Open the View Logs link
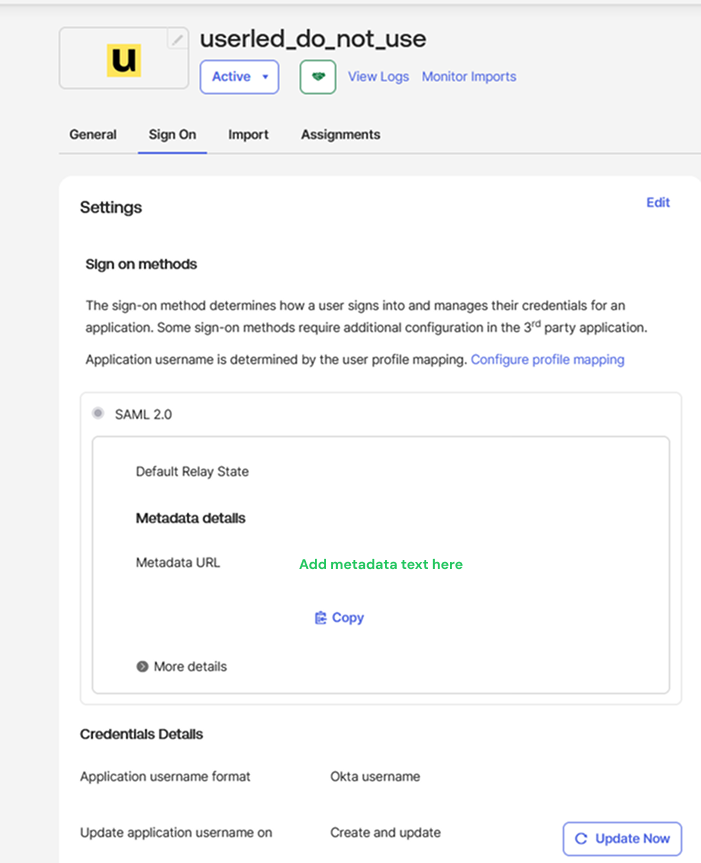The image size is (701, 863). [x=378, y=77]
